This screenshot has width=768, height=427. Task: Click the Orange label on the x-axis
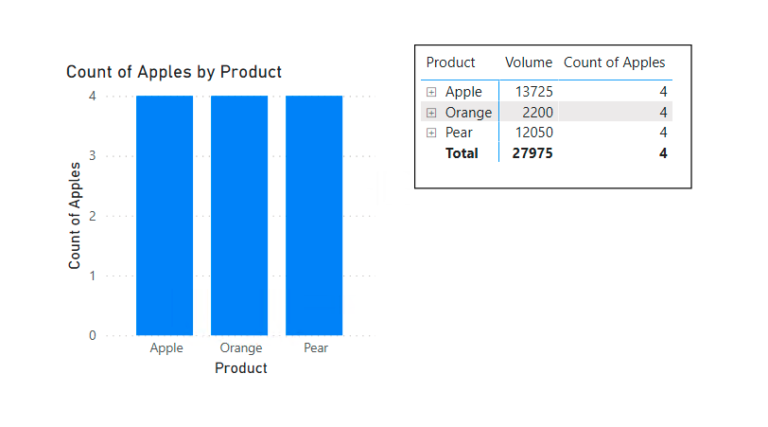click(x=241, y=348)
